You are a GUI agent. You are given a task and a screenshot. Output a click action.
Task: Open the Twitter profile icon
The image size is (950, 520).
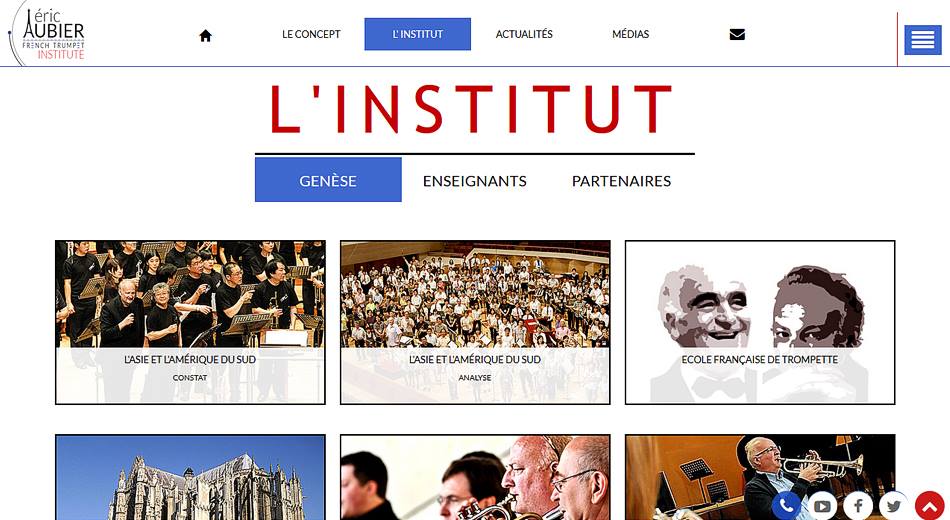894,505
